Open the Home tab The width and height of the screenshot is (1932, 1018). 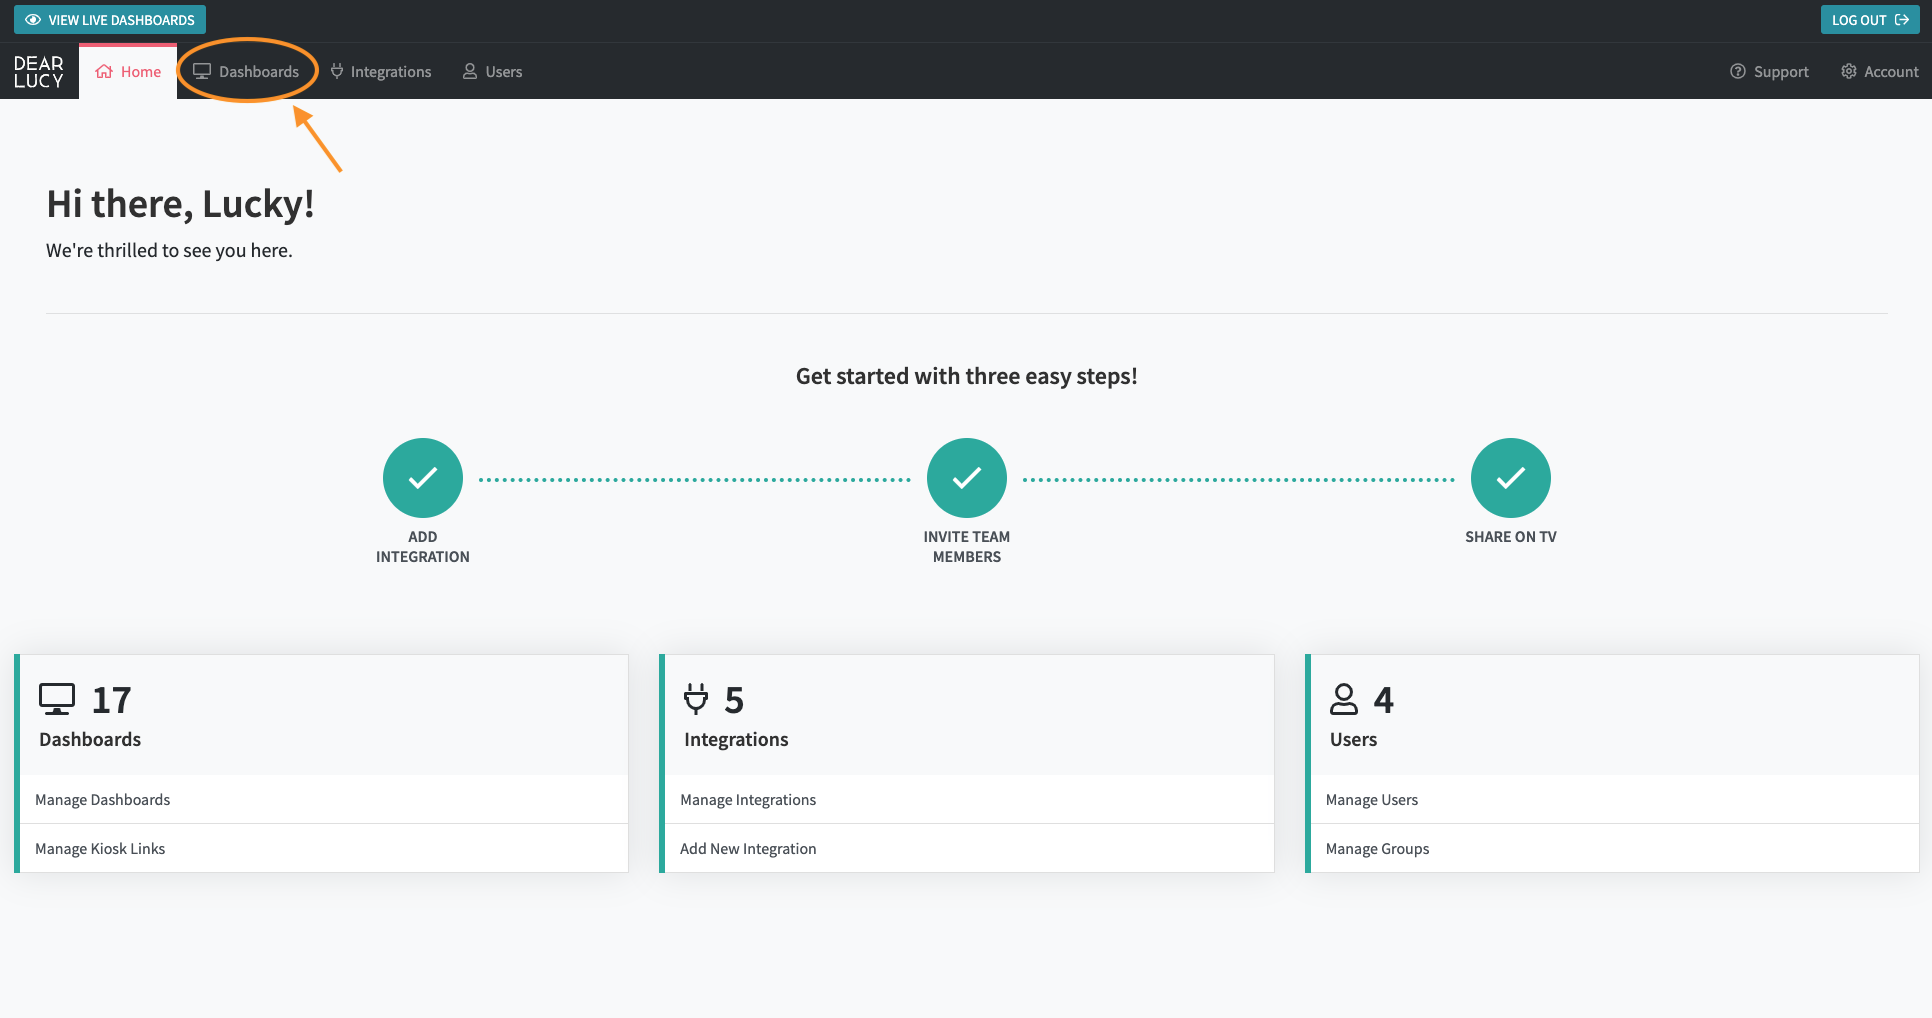coord(128,72)
